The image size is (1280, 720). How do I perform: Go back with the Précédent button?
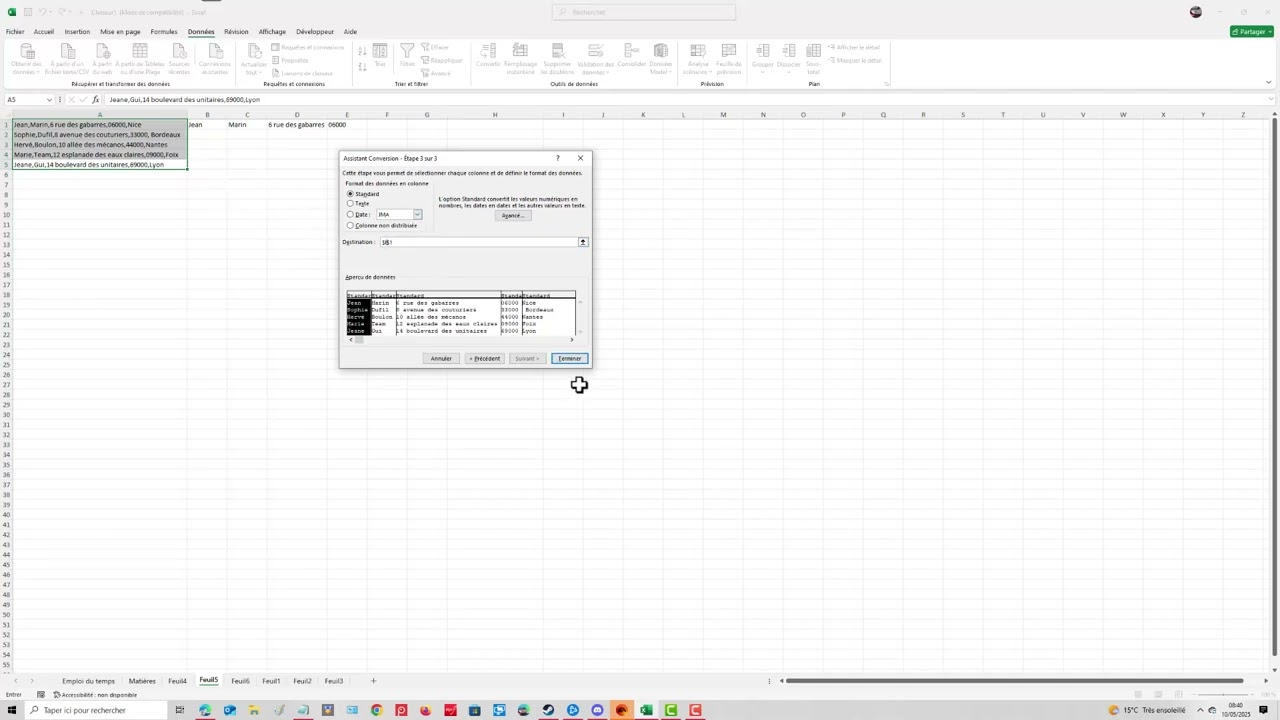tap(485, 358)
